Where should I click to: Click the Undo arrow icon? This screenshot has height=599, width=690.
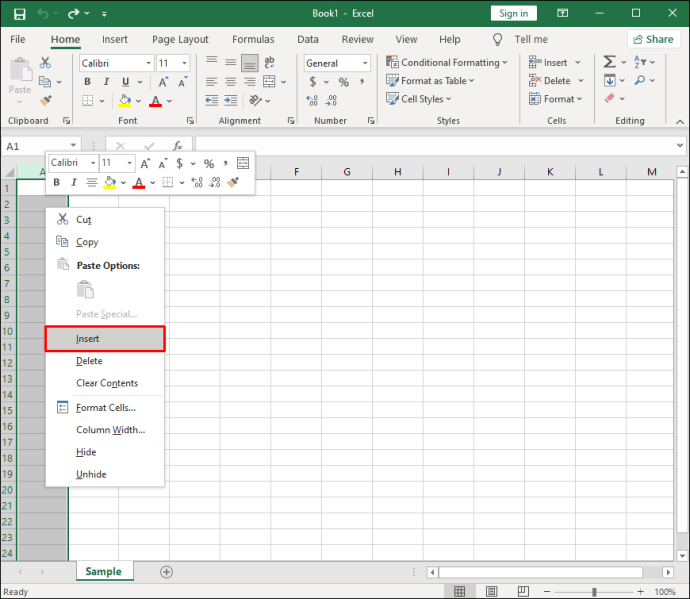pyautogui.click(x=43, y=14)
